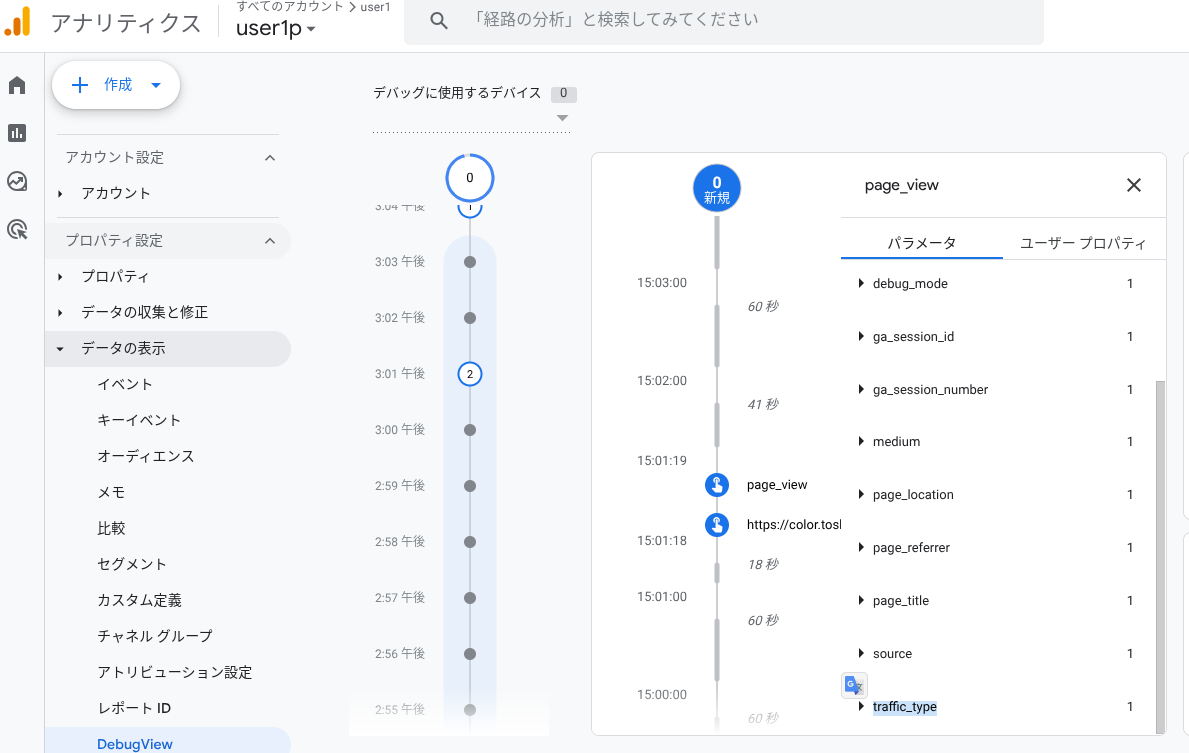This screenshot has height=753, width=1189.
Task: Expand the page_title parameter
Action: [x=861, y=601]
